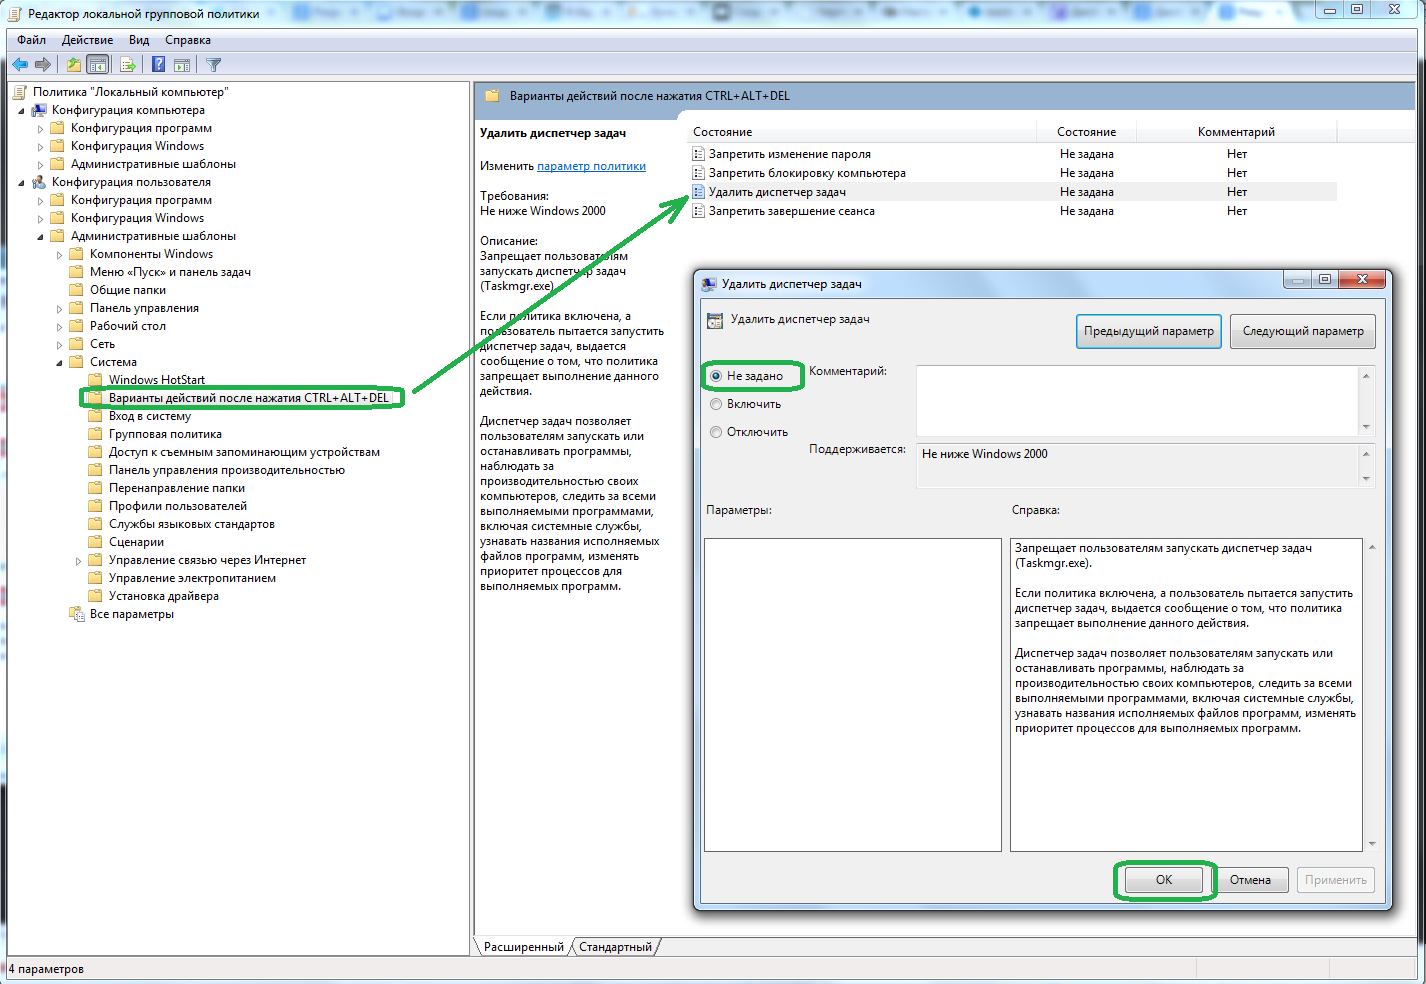Click the 'параметр политики' link
This screenshot has width=1426, height=984.
591,166
